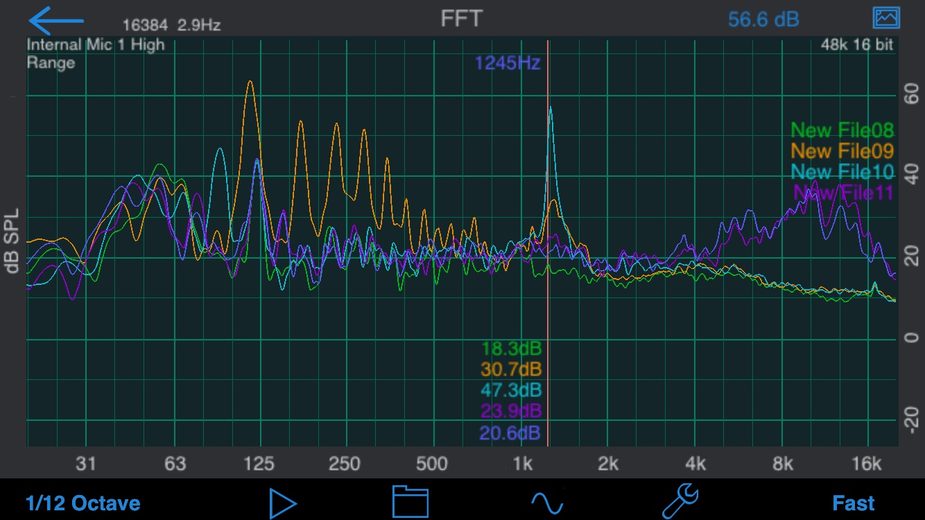
Task: Tap the orange 30.7dB cursor value
Action: tap(511, 369)
